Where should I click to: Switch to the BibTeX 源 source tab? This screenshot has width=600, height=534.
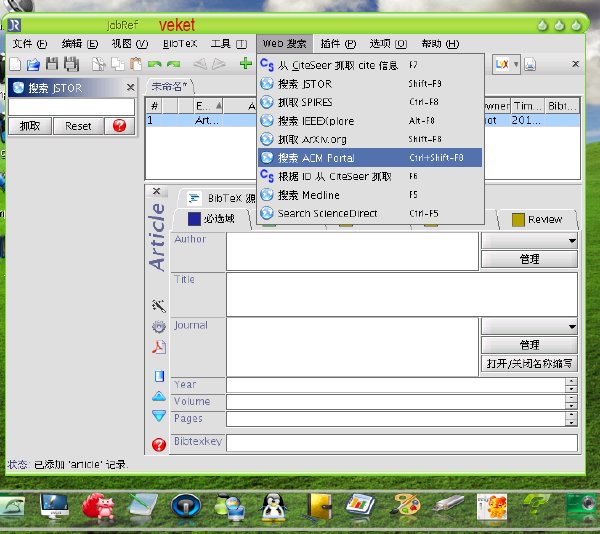(x=218, y=198)
